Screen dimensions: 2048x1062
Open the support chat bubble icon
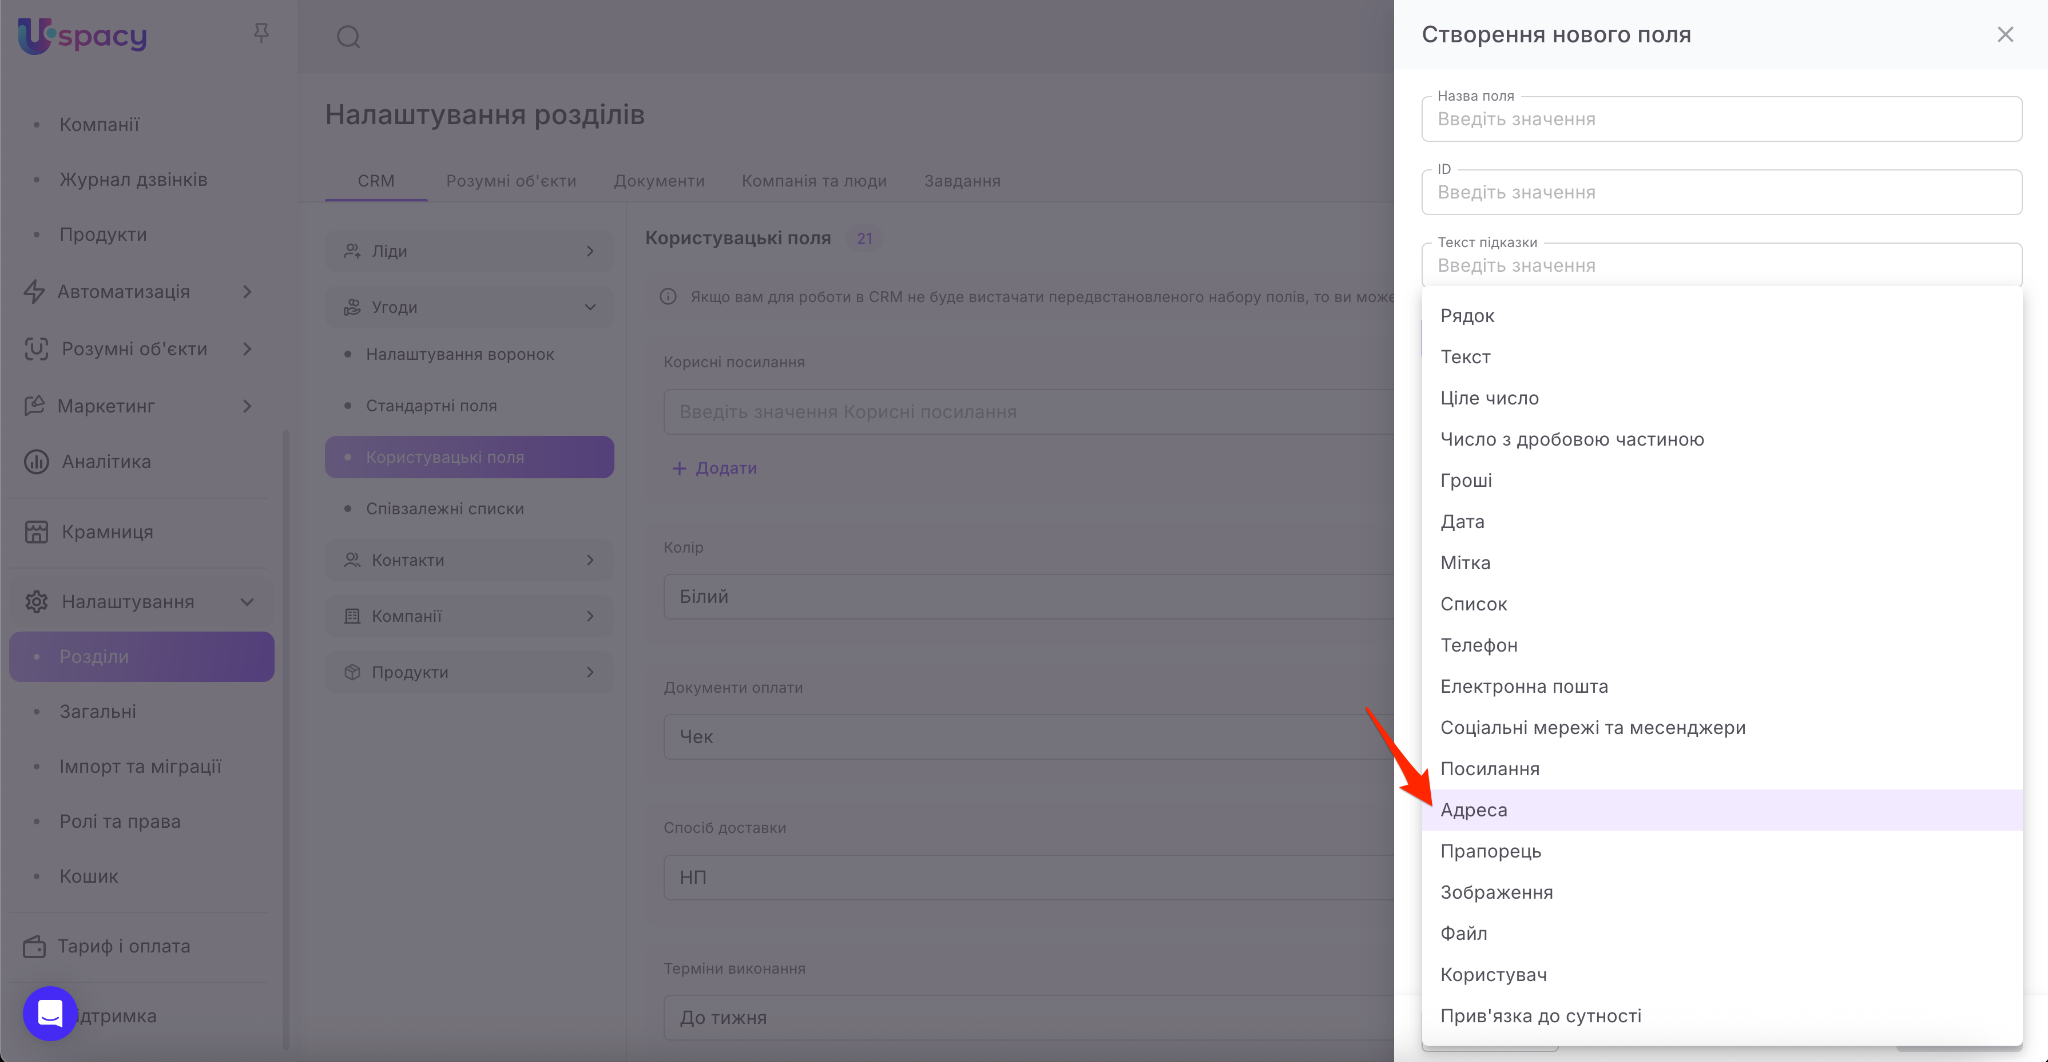[x=50, y=1013]
